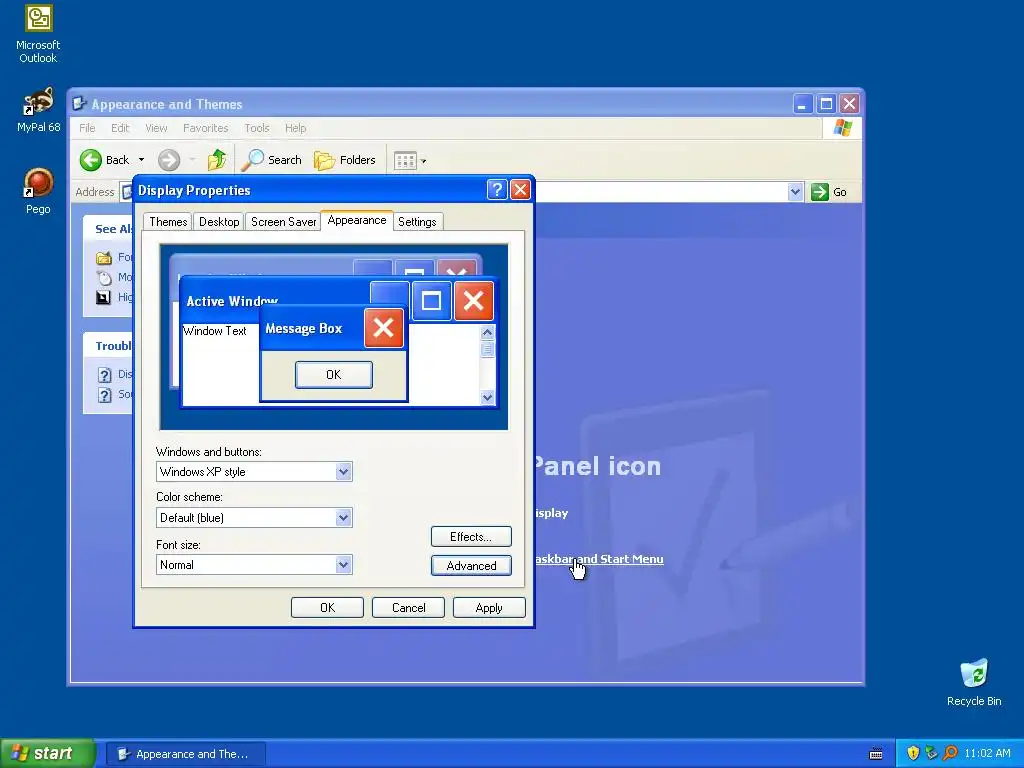Click the Forward arrow in the toolbar
The width and height of the screenshot is (1024, 768).
(x=168, y=160)
